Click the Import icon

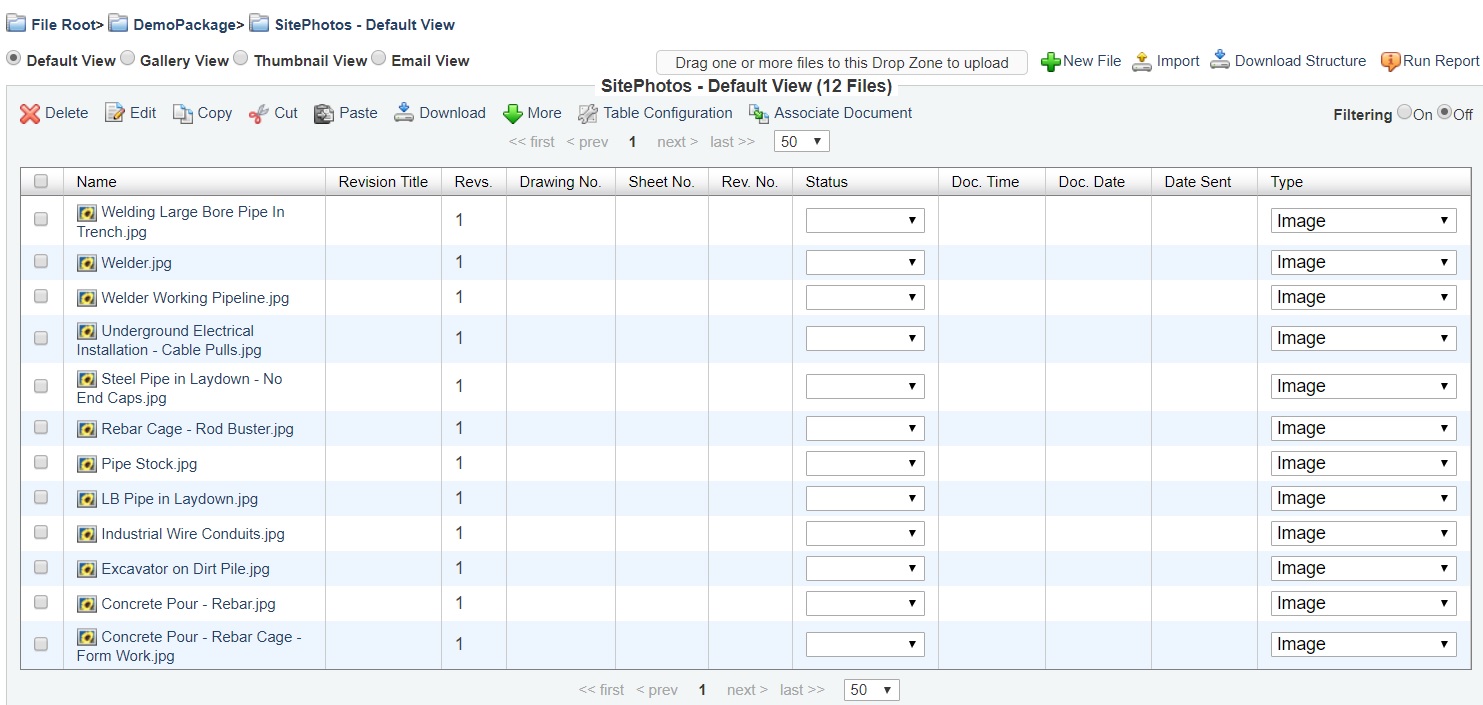point(1142,62)
